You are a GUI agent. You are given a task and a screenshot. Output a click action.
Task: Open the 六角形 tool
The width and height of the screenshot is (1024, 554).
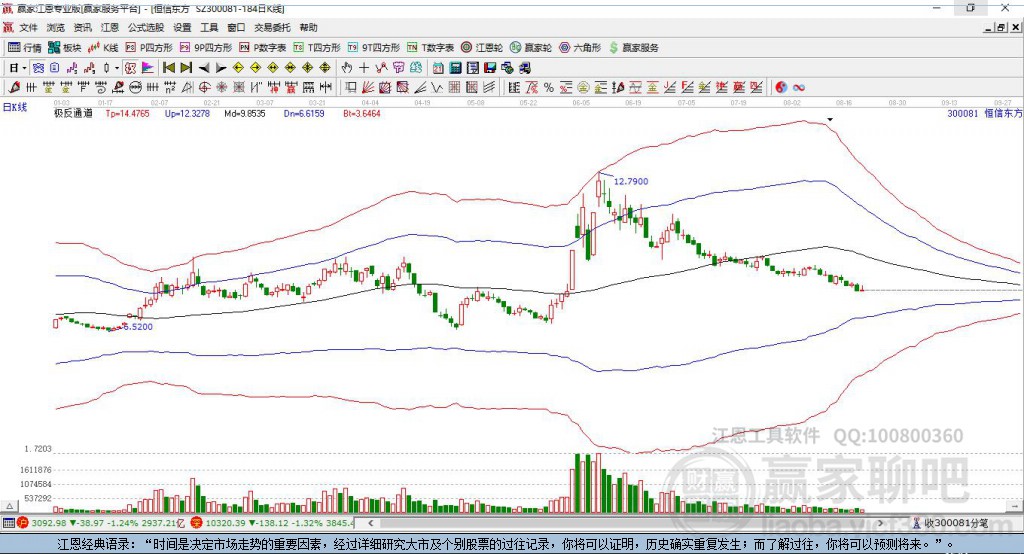(580, 48)
